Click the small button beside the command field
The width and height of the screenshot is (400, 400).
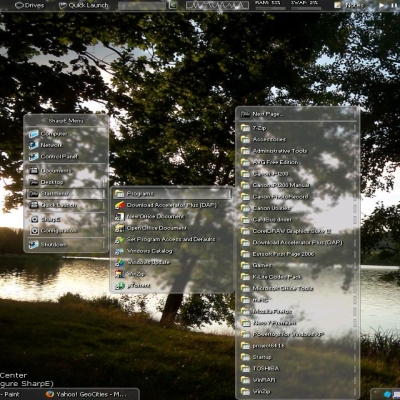(x=173, y=5)
